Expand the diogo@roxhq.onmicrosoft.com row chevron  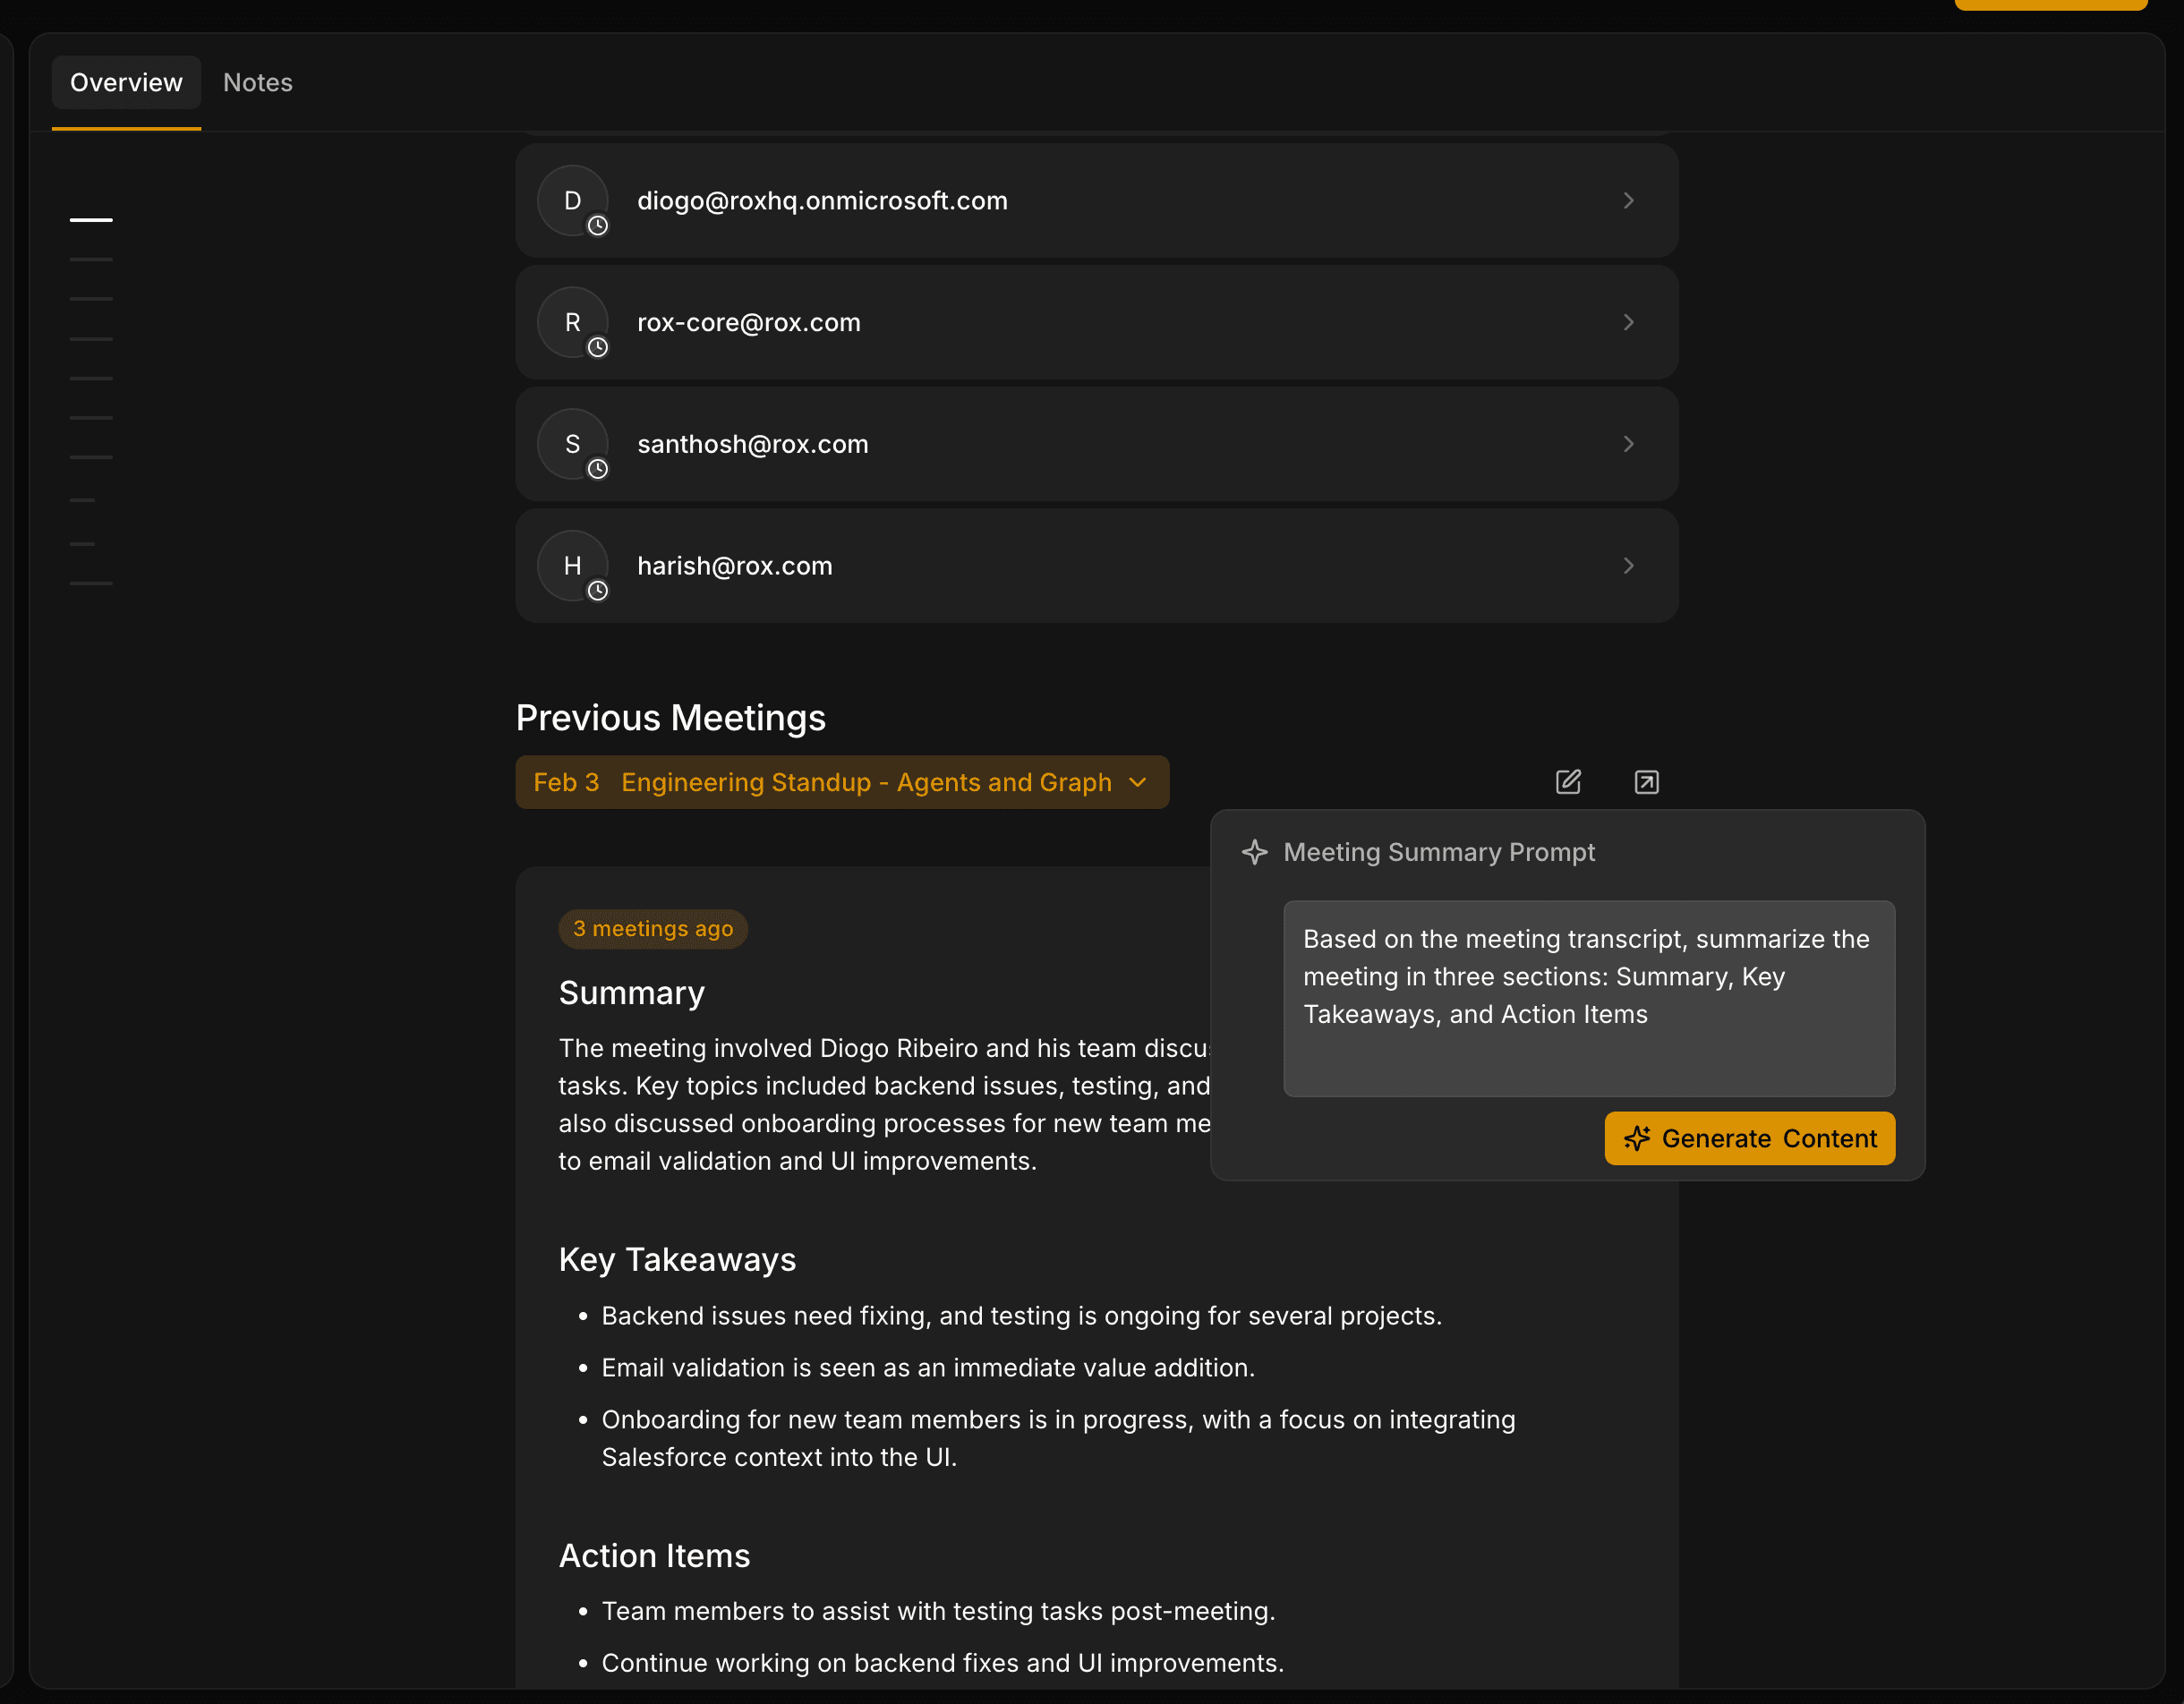(1628, 200)
